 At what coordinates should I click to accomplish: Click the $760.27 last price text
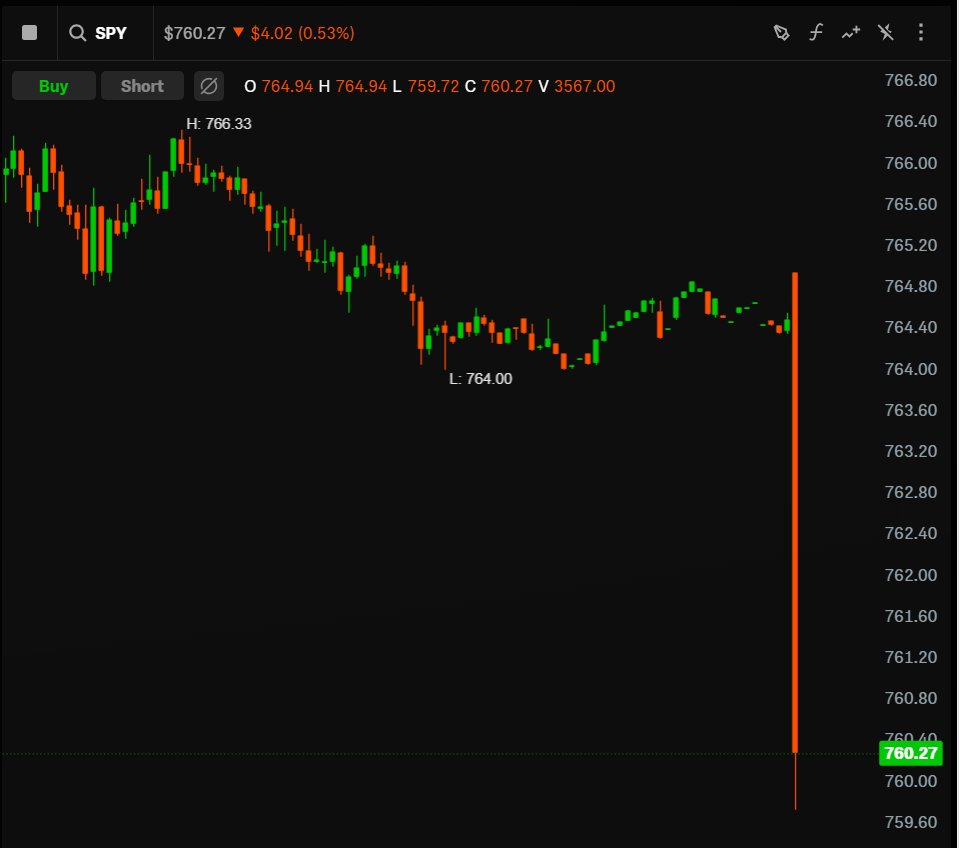click(x=195, y=33)
